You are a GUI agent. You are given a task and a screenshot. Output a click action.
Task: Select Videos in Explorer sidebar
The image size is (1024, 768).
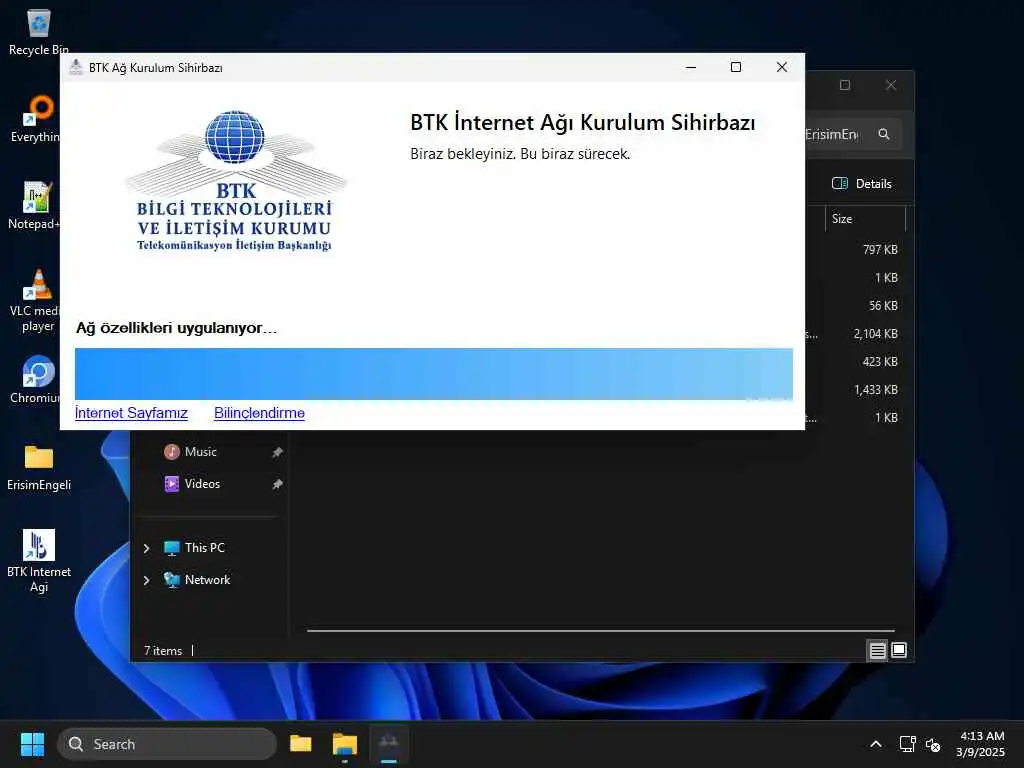[x=202, y=484]
